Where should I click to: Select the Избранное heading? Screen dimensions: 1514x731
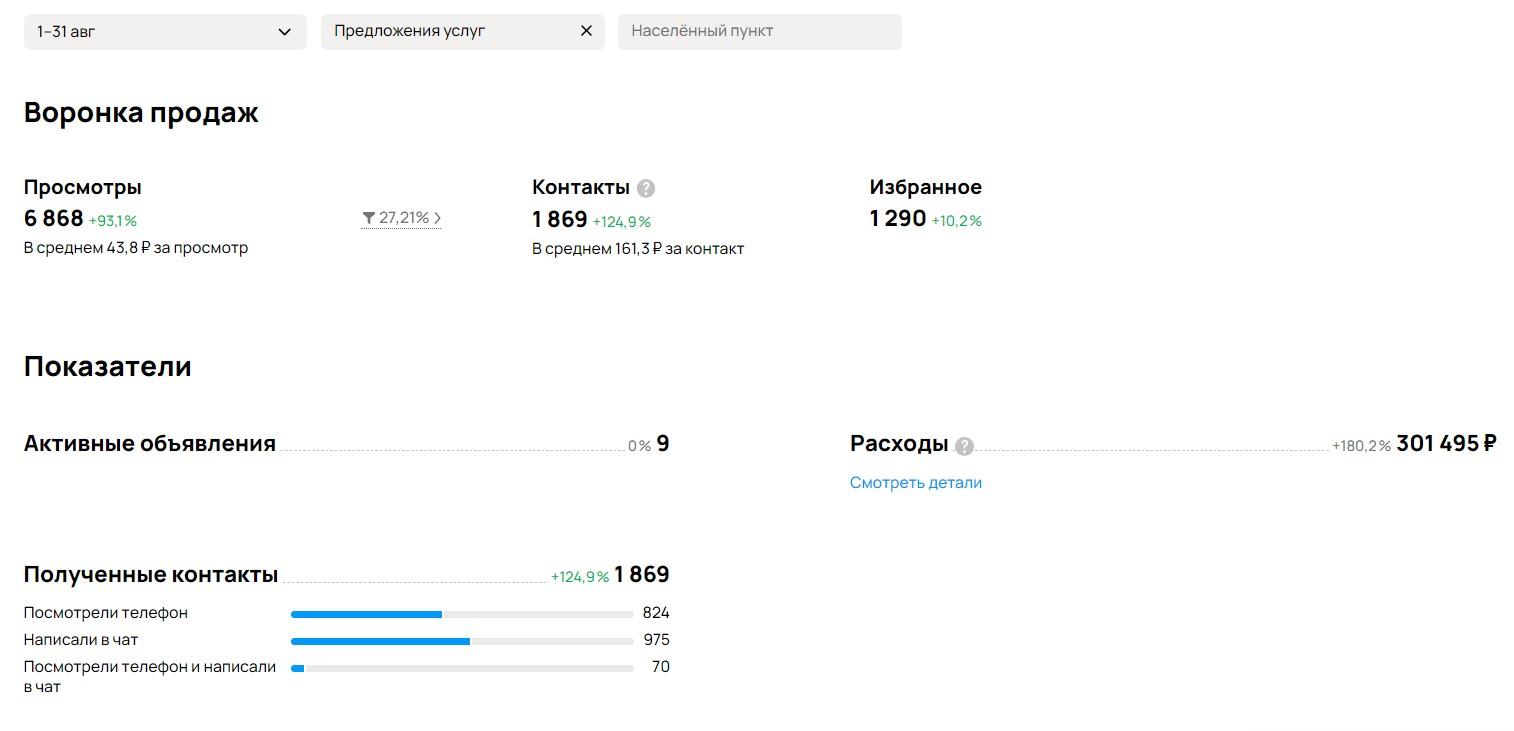[926, 187]
